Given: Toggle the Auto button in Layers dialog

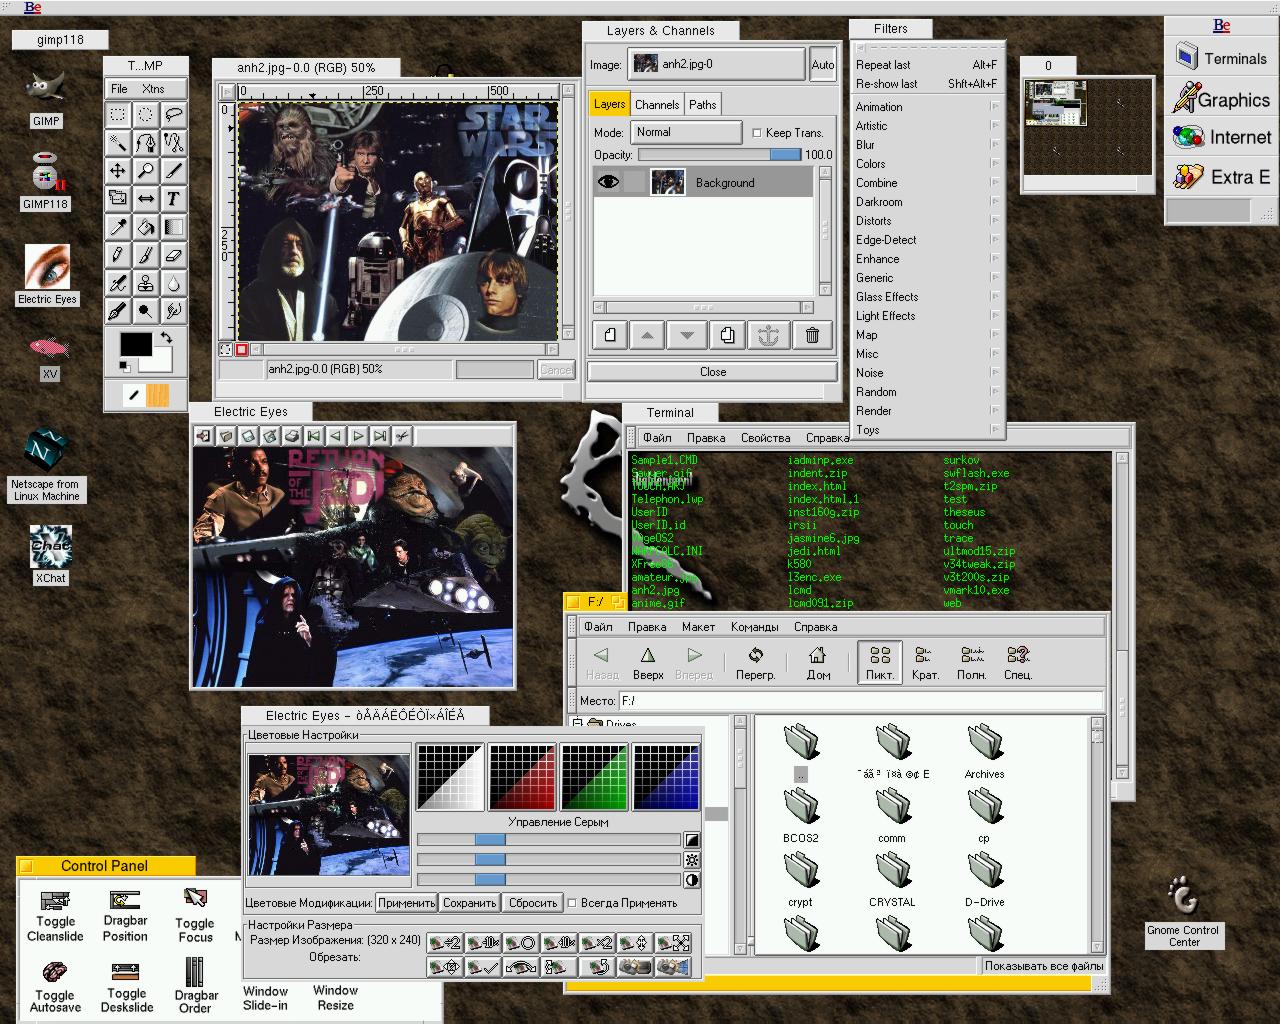Looking at the screenshot, I should (x=822, y=64).
